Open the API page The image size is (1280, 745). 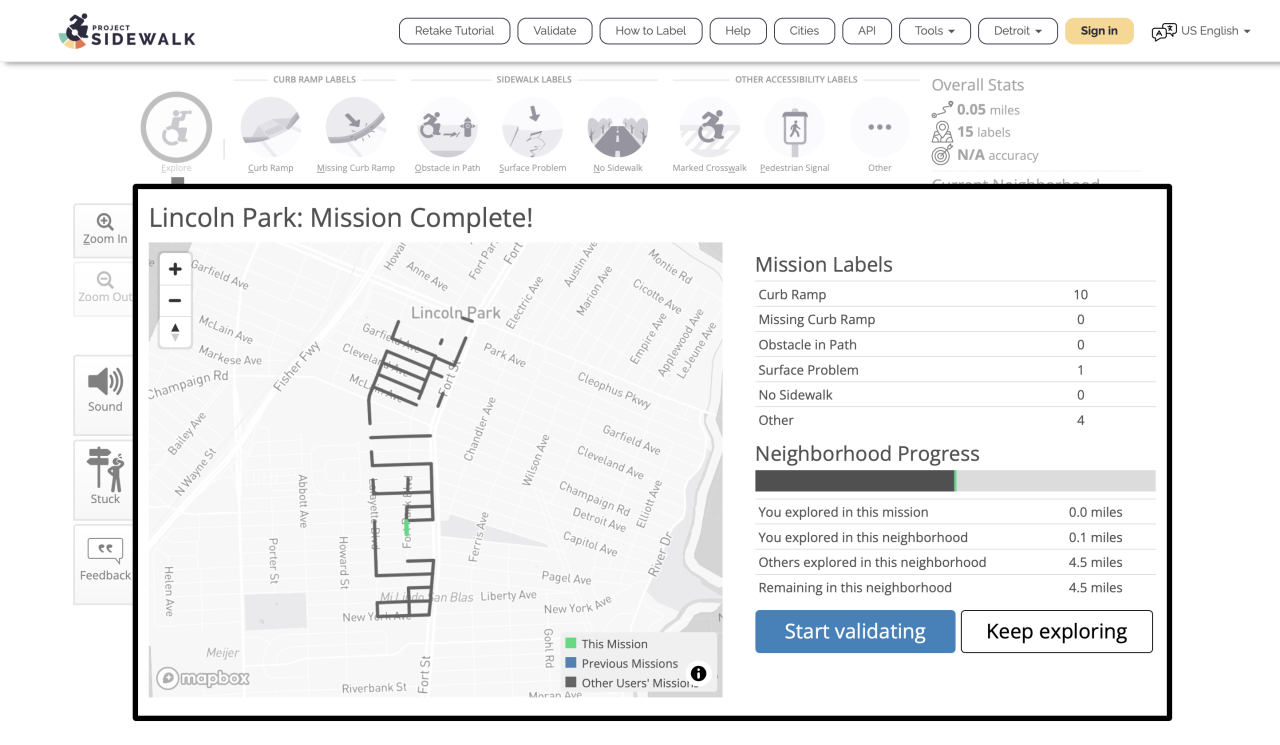[x=867, y=31]
